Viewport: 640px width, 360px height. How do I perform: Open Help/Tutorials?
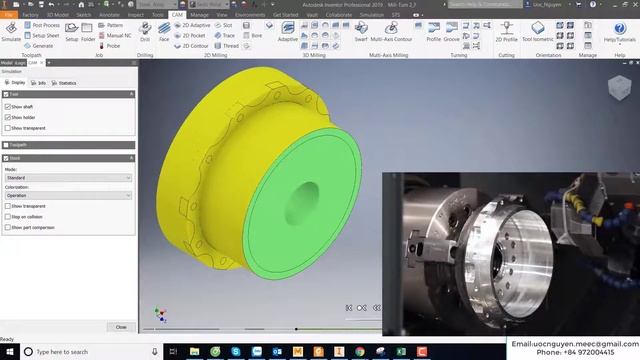tap(620, 32)
